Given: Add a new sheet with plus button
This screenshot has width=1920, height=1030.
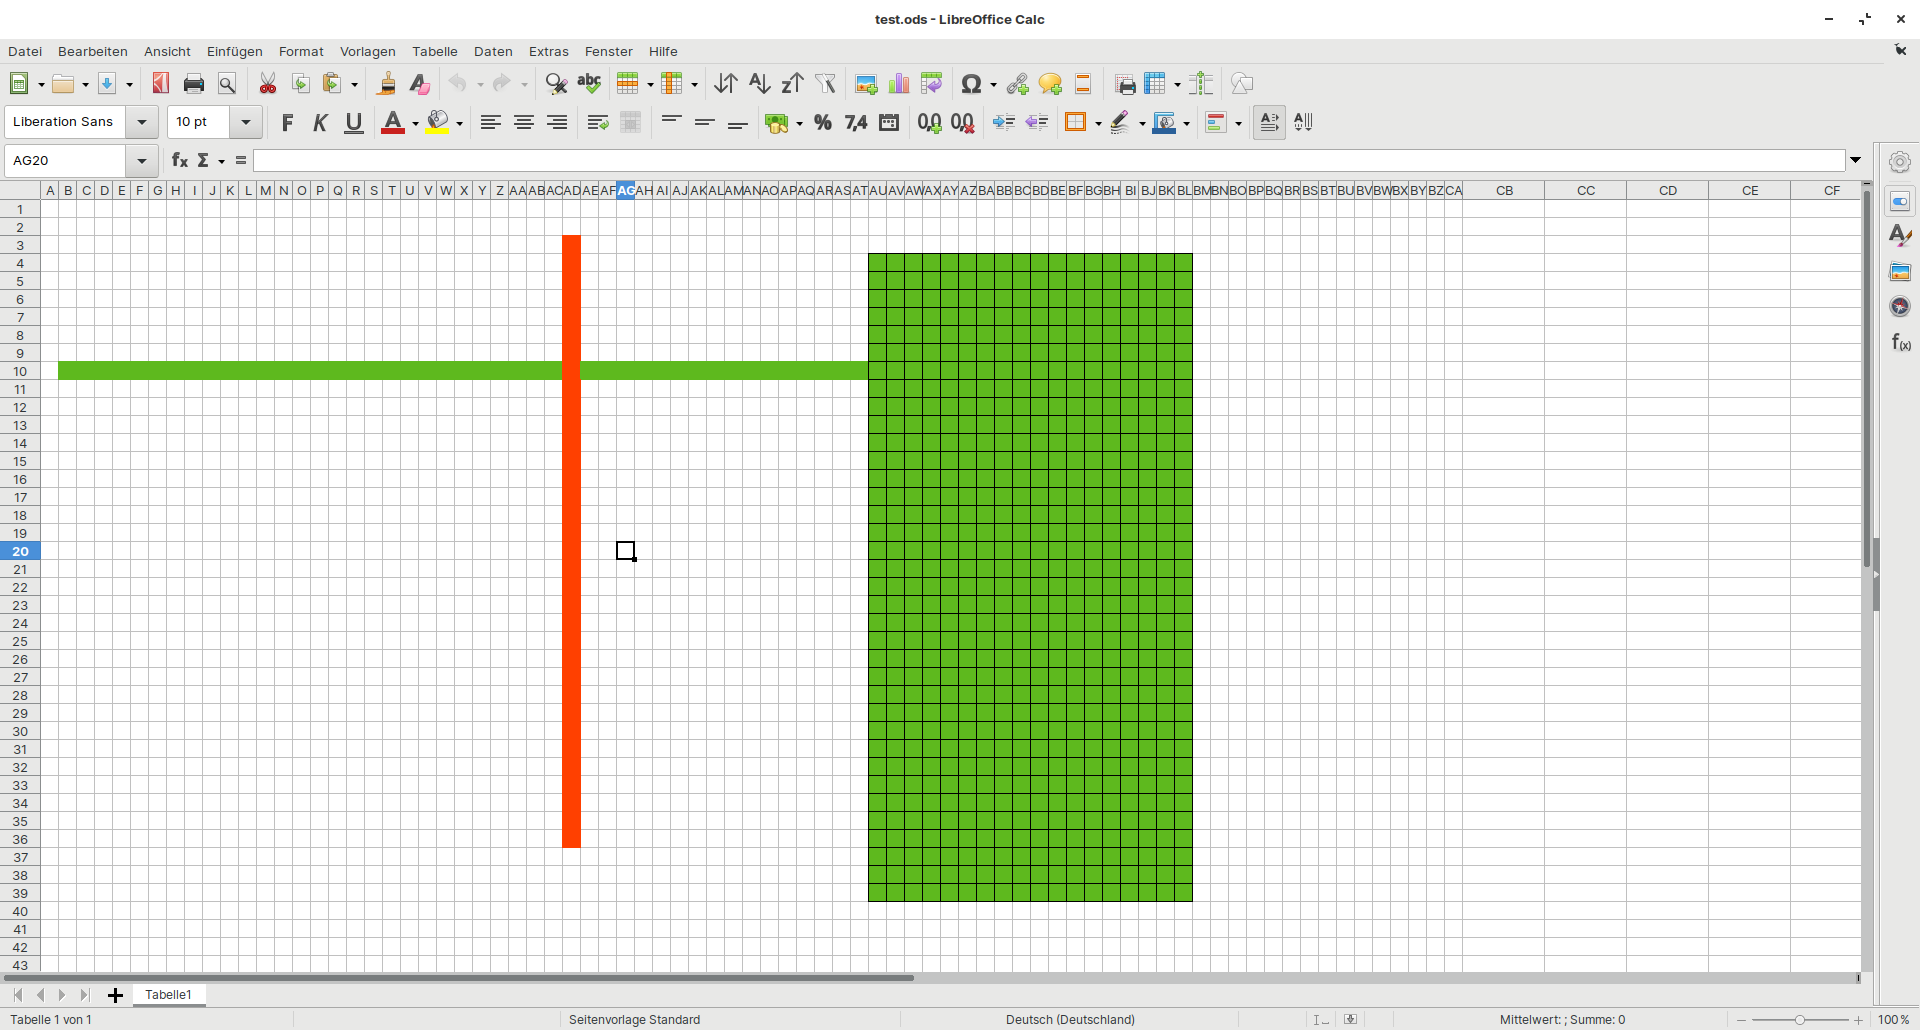Looking at the screenshot, I should tap(115, 995).
